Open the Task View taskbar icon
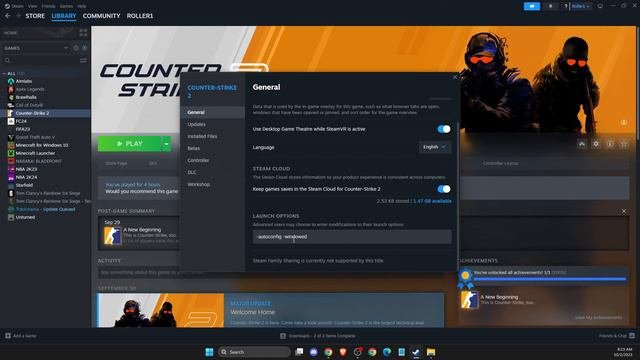This screenshot has height=360, width=640. 299,352
